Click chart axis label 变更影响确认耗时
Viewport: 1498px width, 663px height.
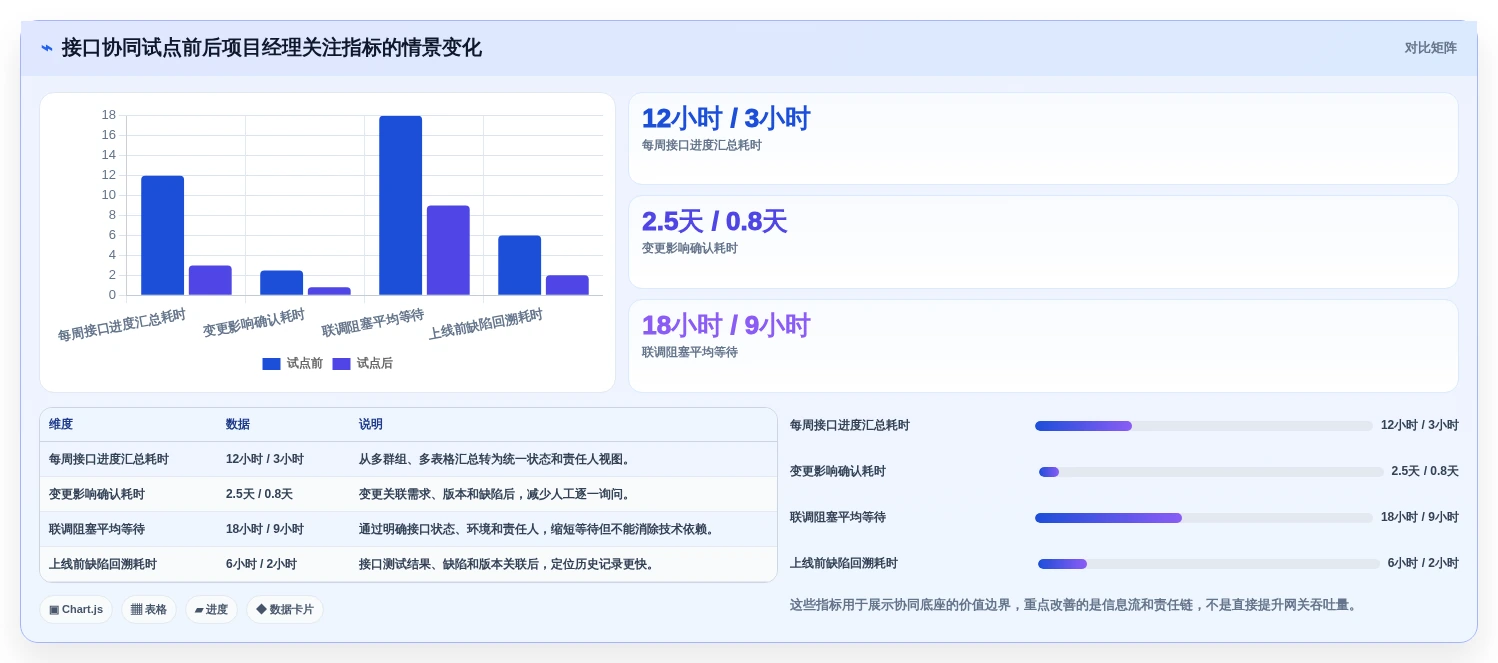(254, 324)
